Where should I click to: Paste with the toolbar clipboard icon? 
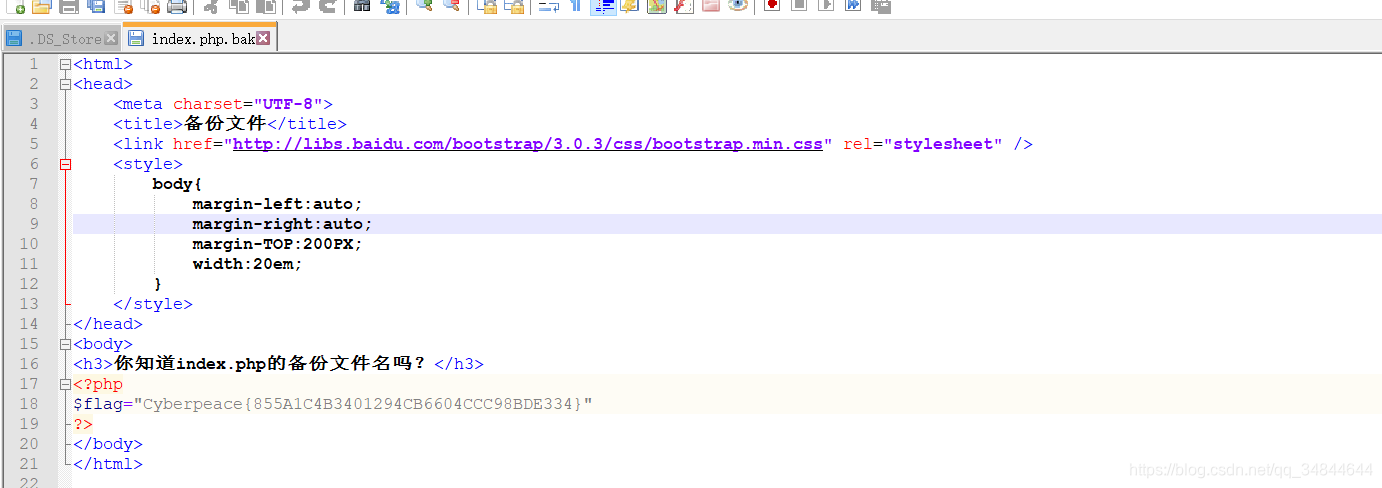pyautogui.click(x=266, y=5)
